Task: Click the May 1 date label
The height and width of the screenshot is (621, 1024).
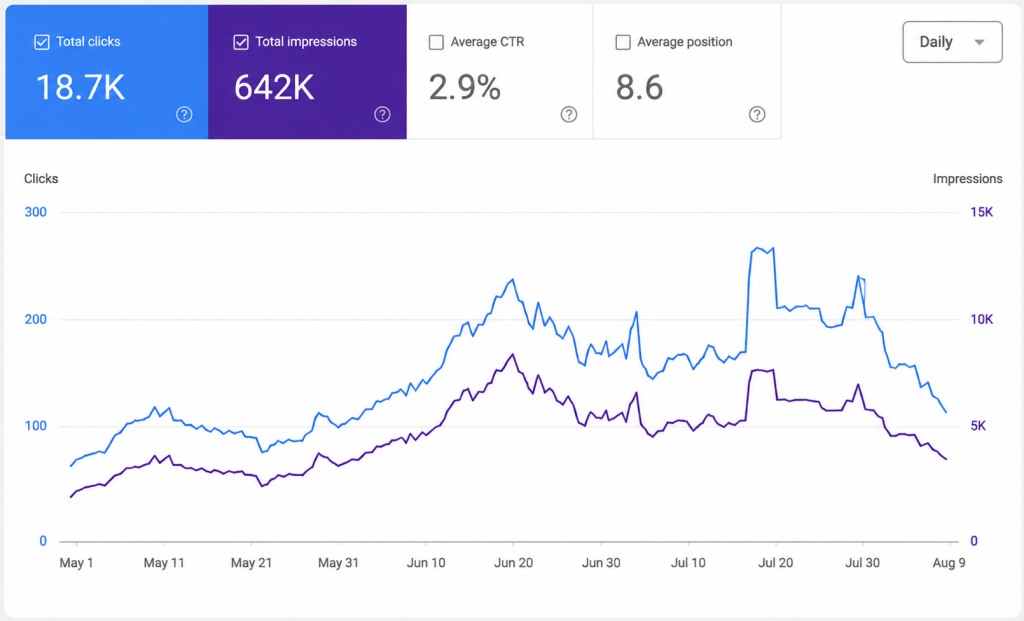Action: pos(76,563)
